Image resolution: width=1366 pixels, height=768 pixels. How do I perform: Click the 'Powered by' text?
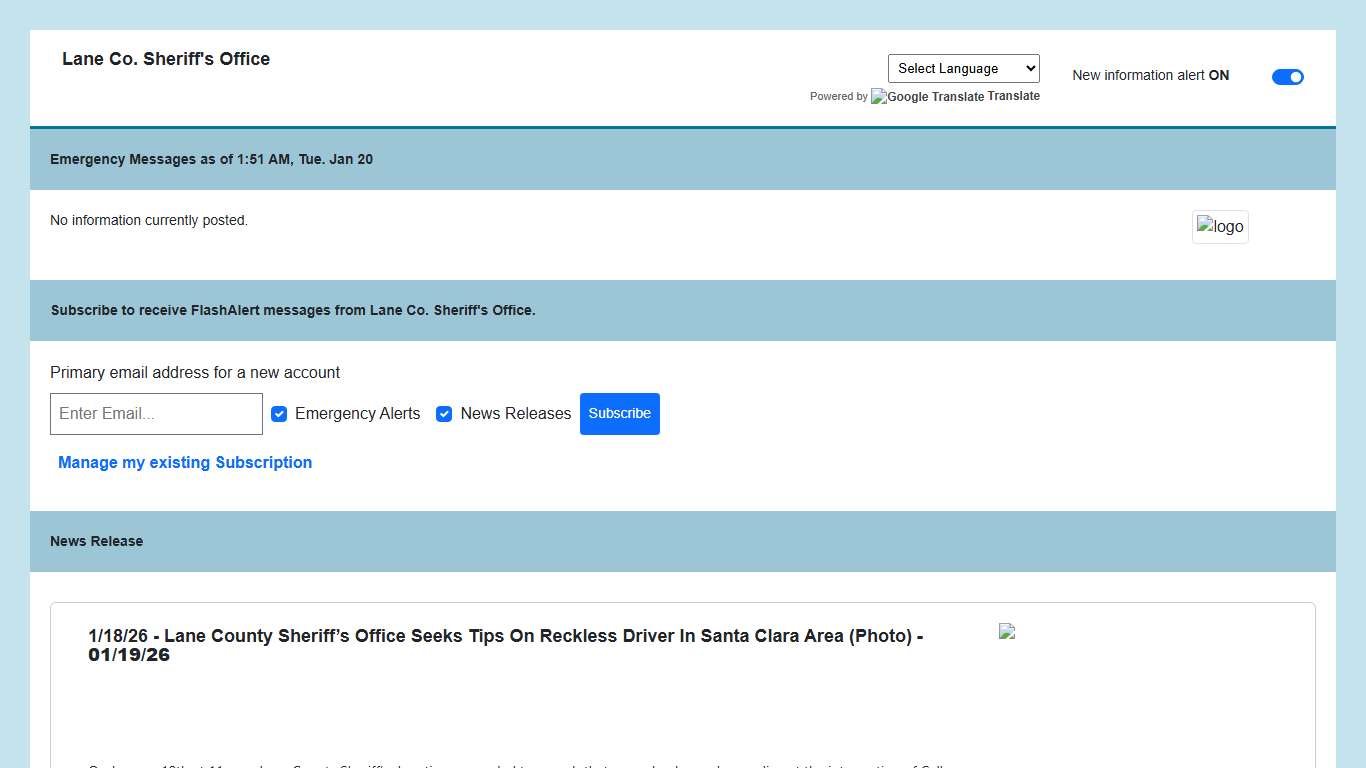[x=838, y=97]
